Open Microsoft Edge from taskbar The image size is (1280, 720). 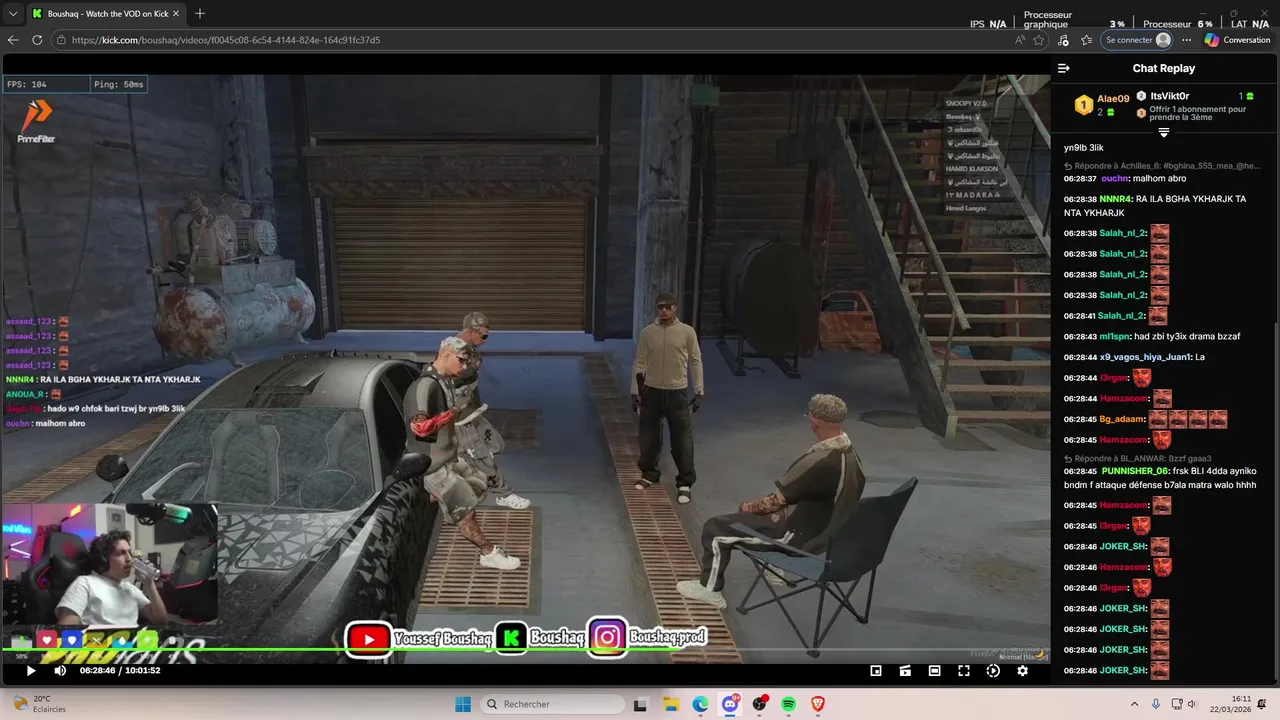coord(700,704)
